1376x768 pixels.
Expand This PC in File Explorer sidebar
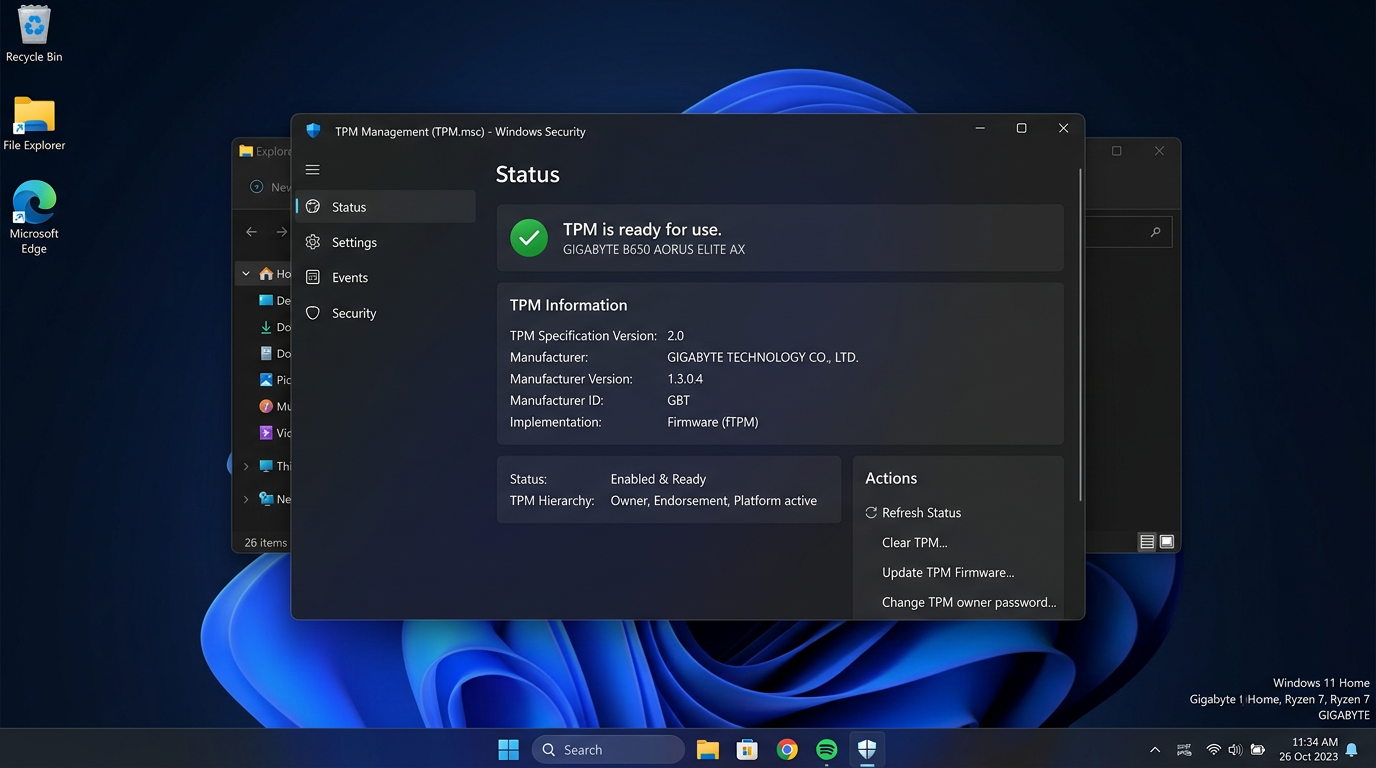click(246, 466)
